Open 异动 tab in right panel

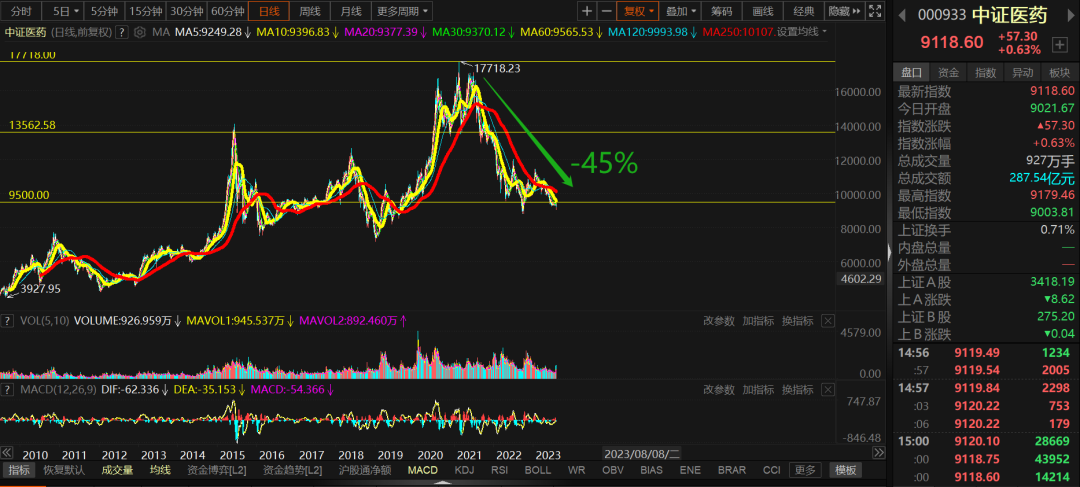[x=1023, y=72]
